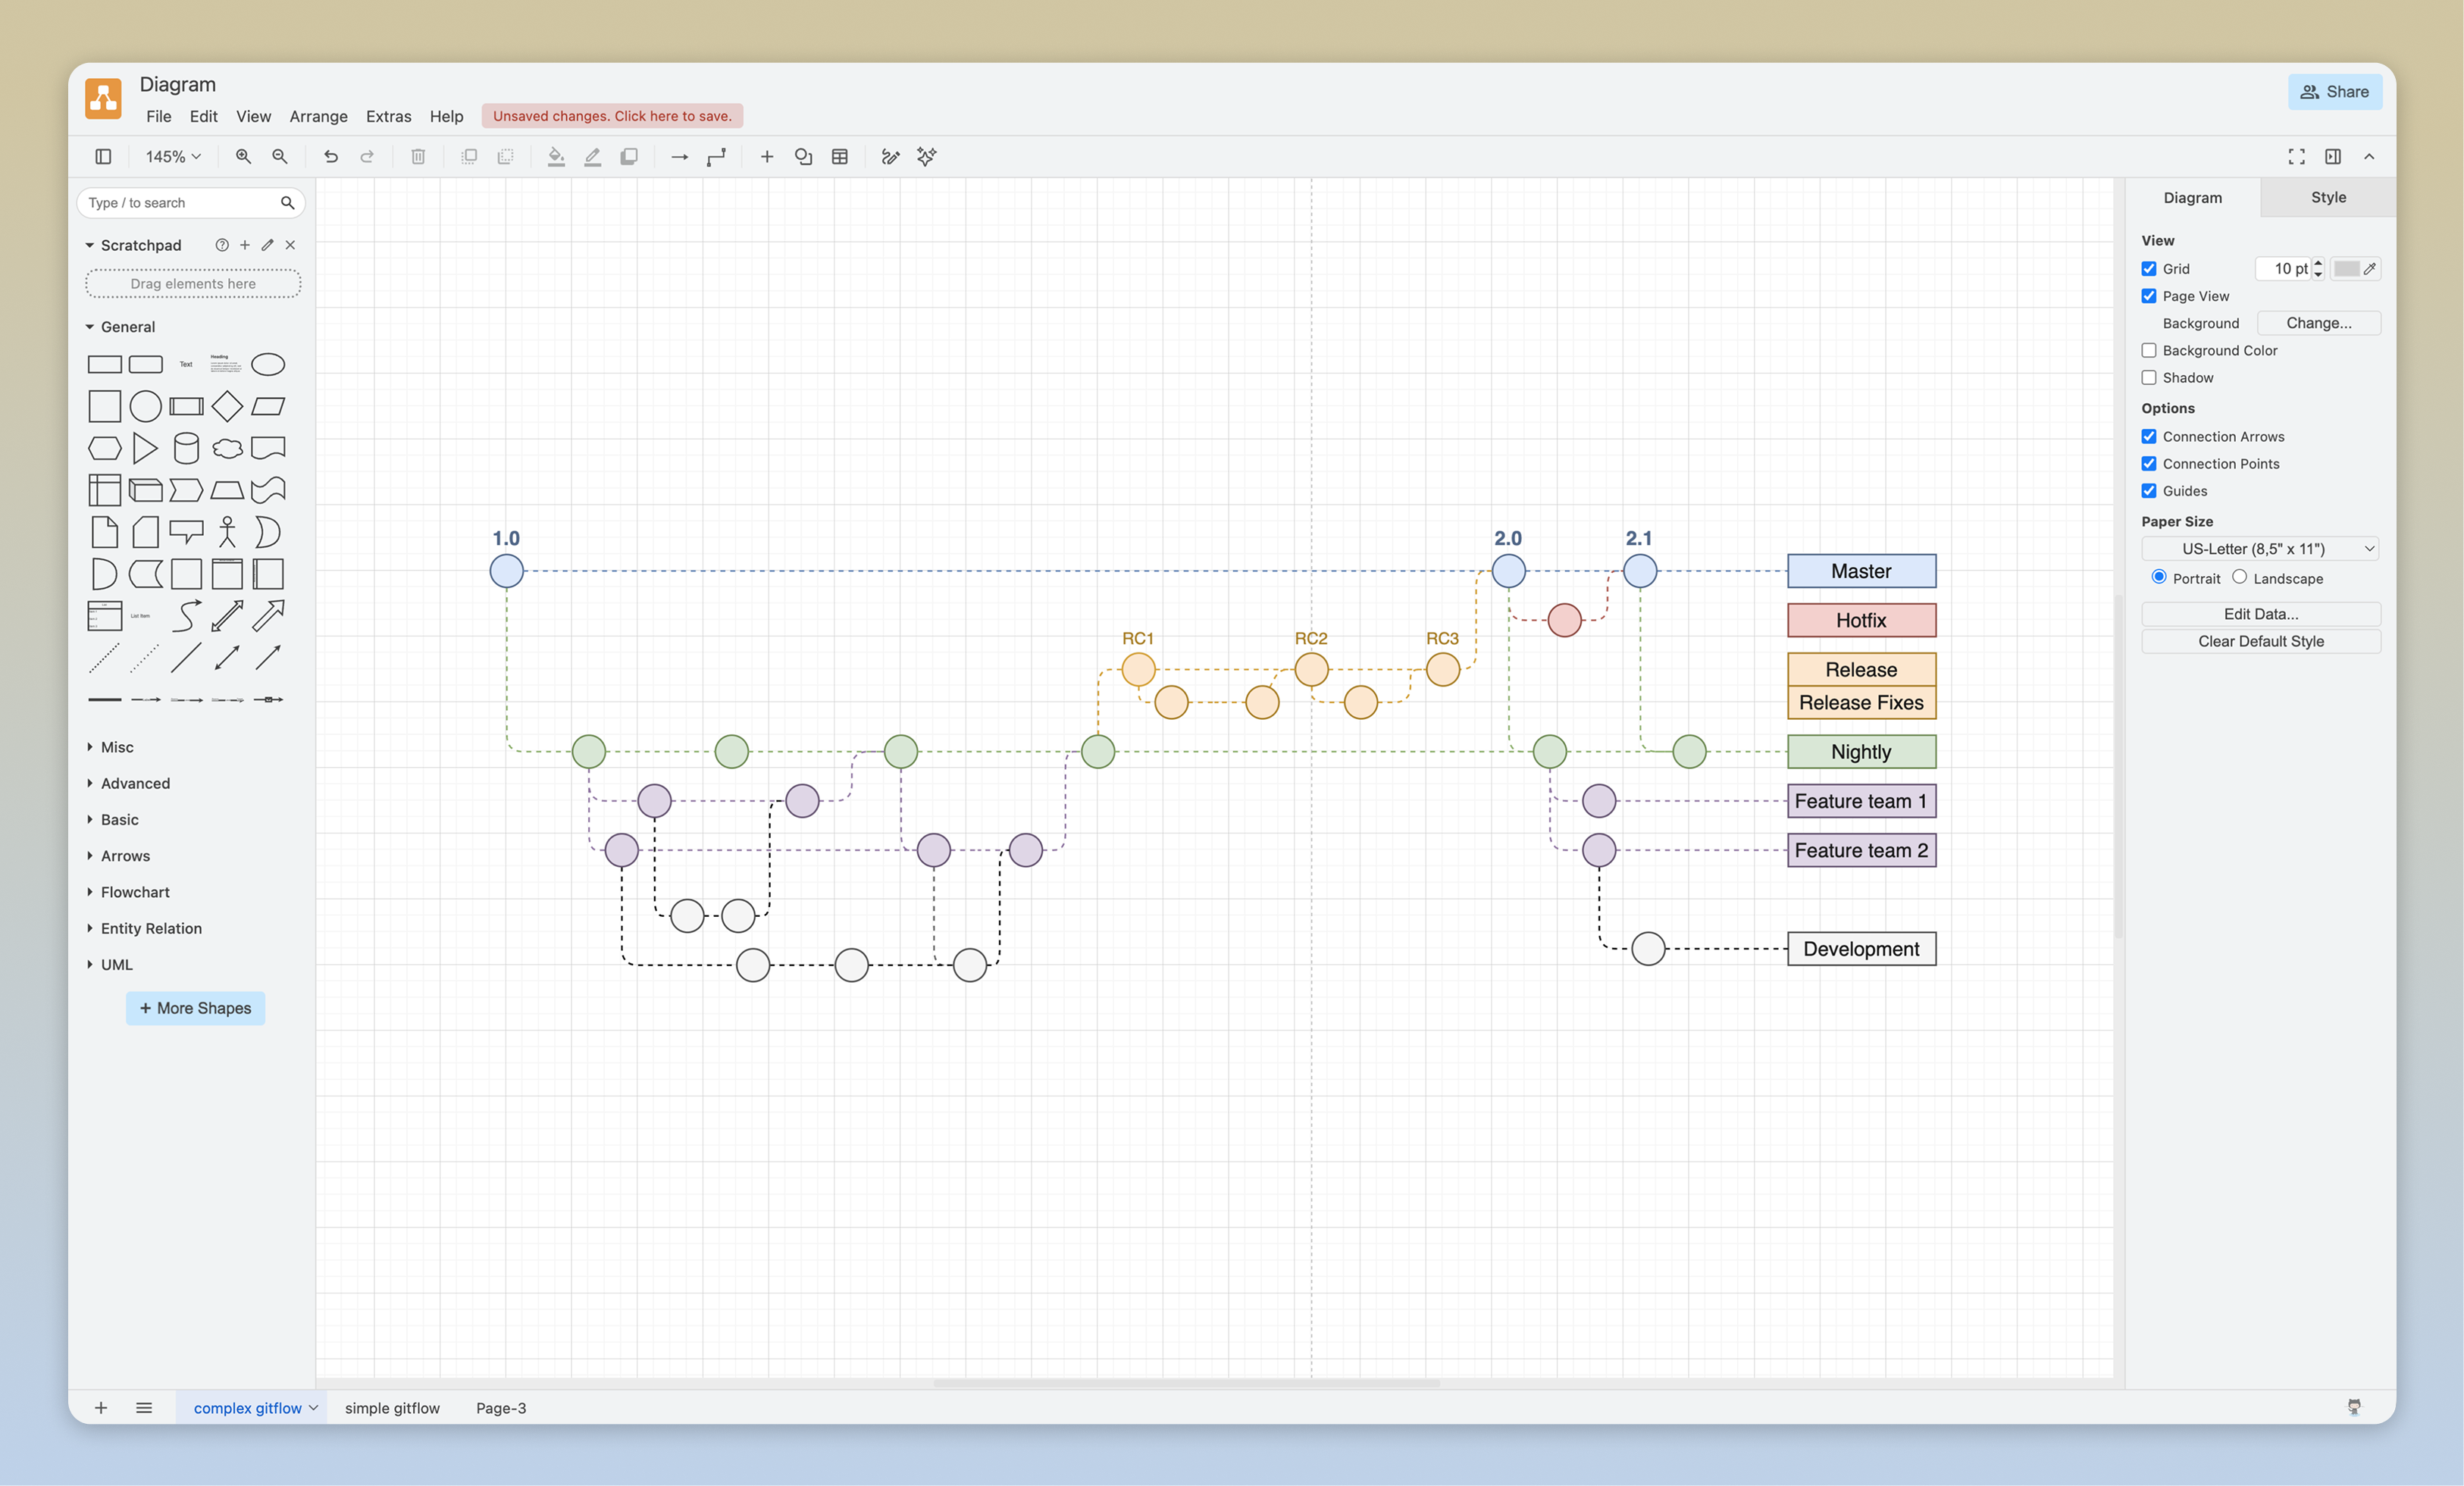Select the Zoom In tool

point(243,157)
